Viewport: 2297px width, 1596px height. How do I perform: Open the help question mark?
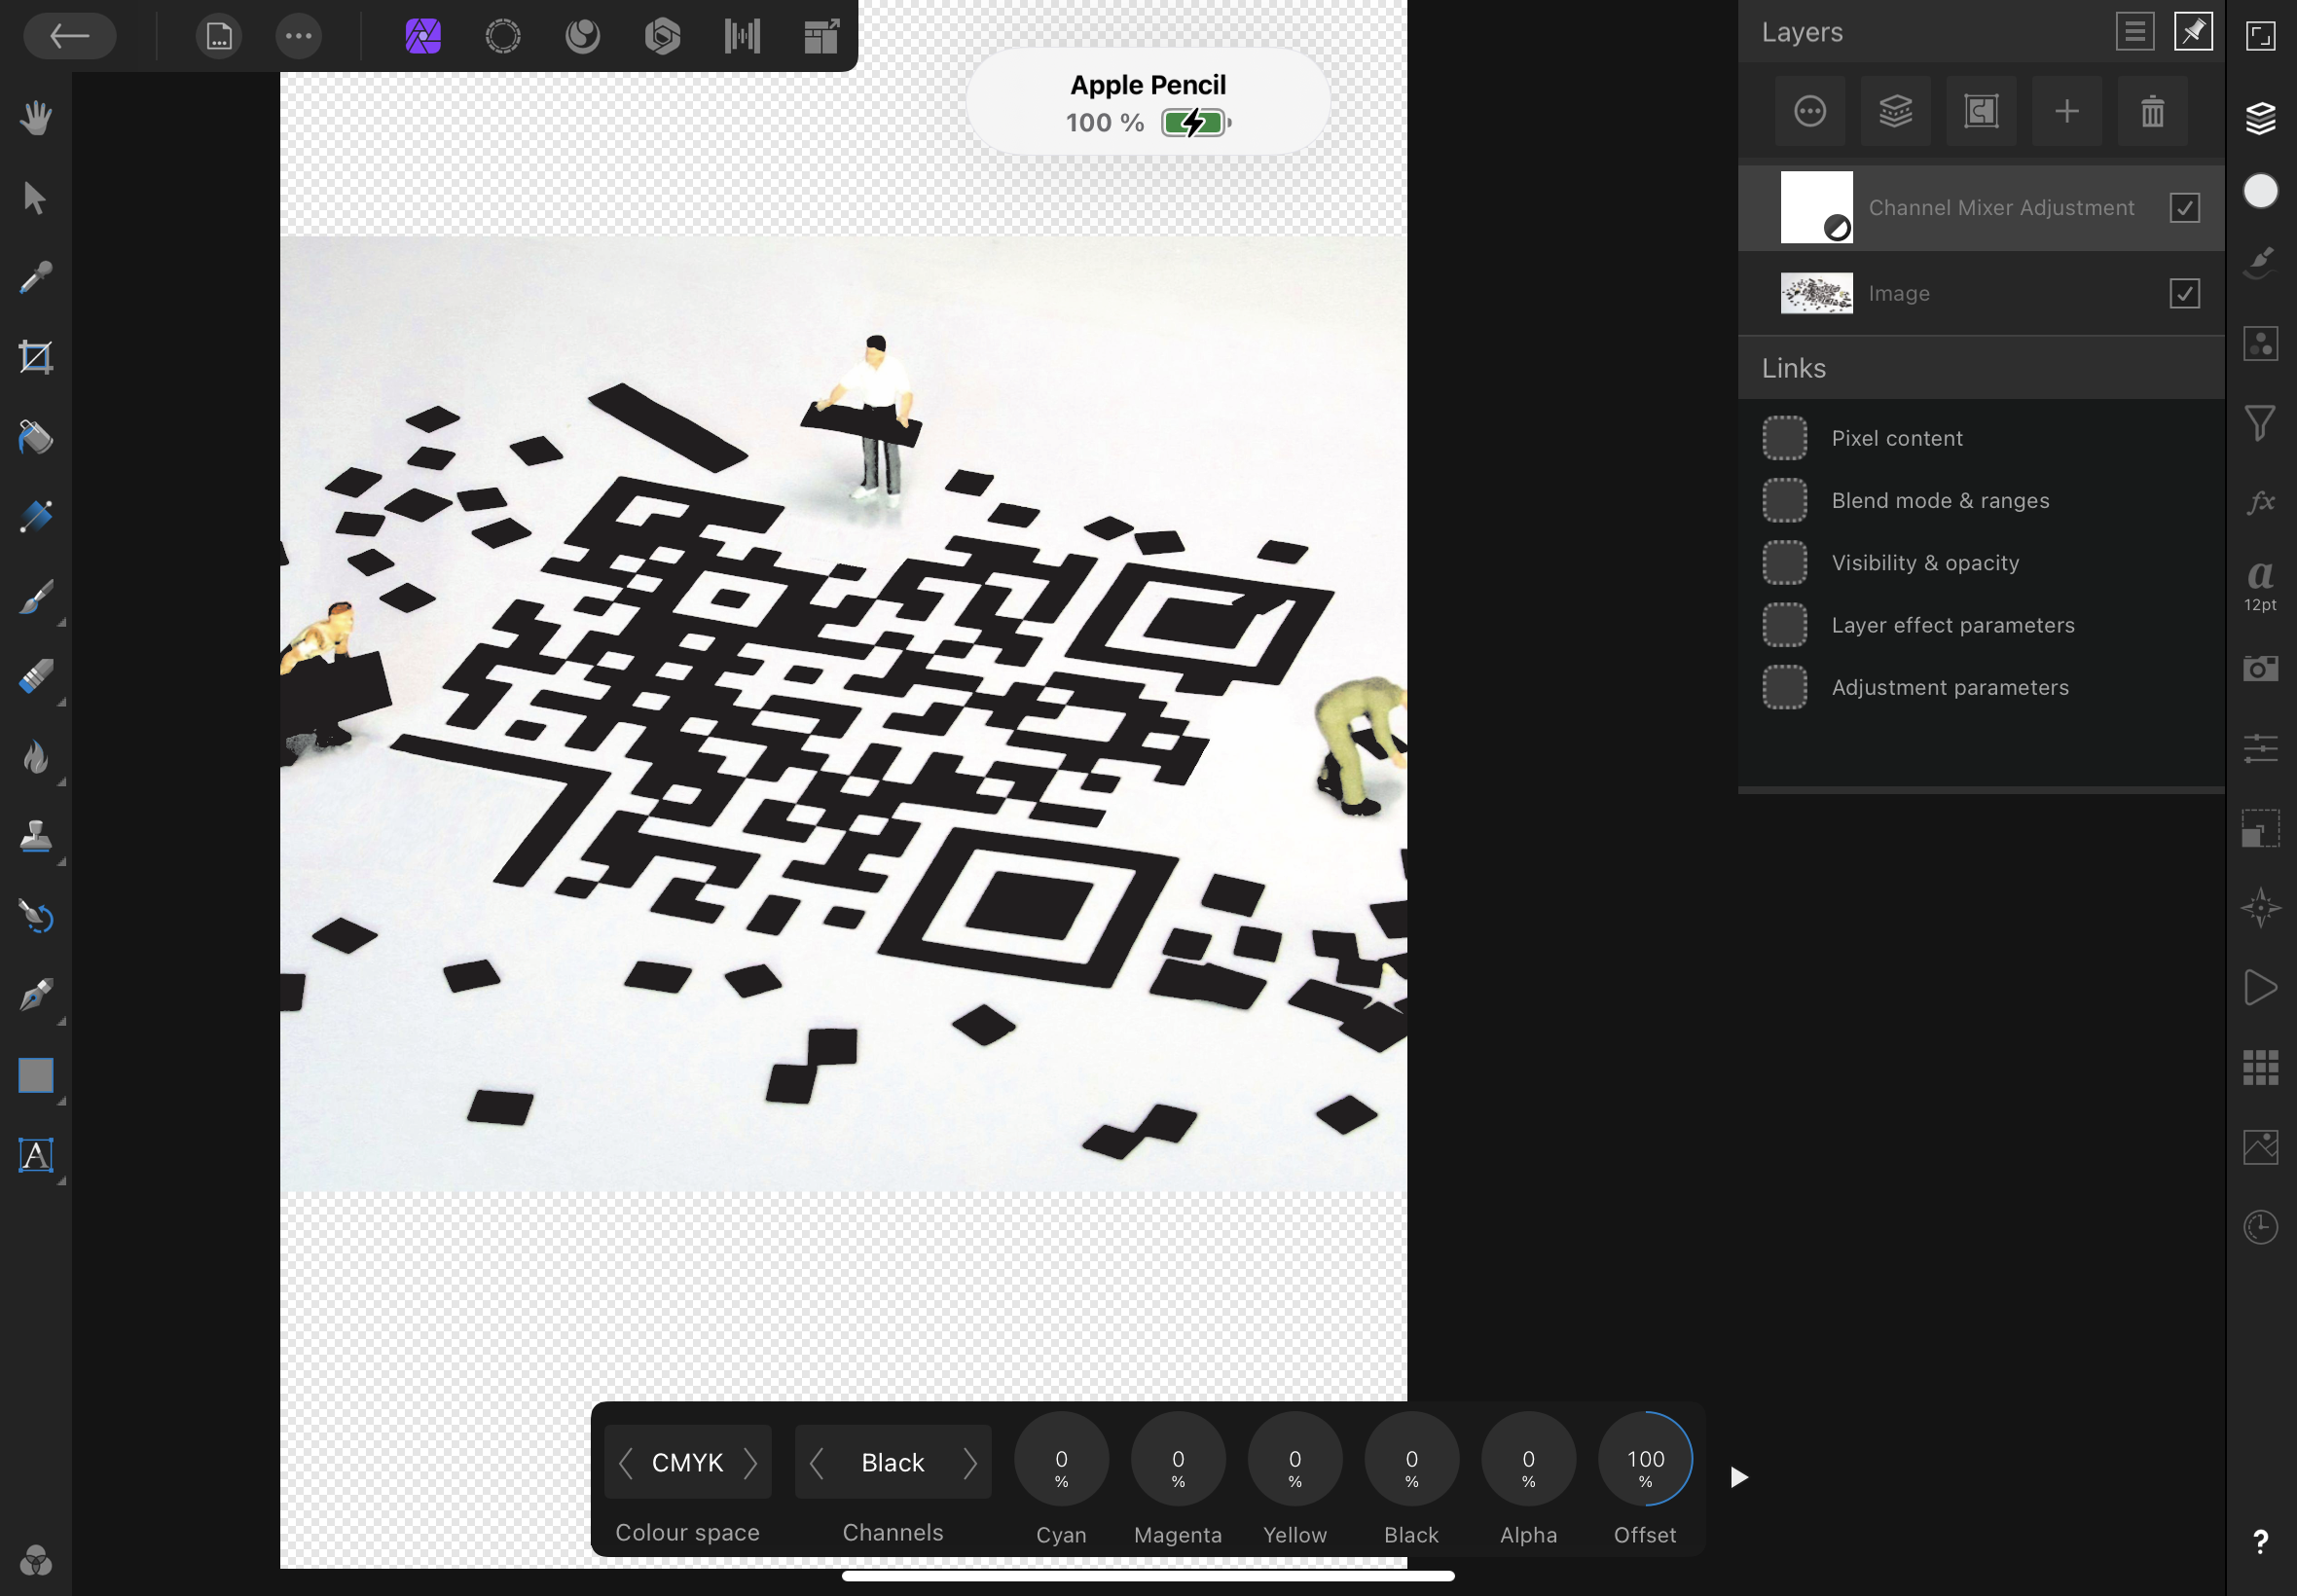pyautogui.click(x=2260, y=1541)
